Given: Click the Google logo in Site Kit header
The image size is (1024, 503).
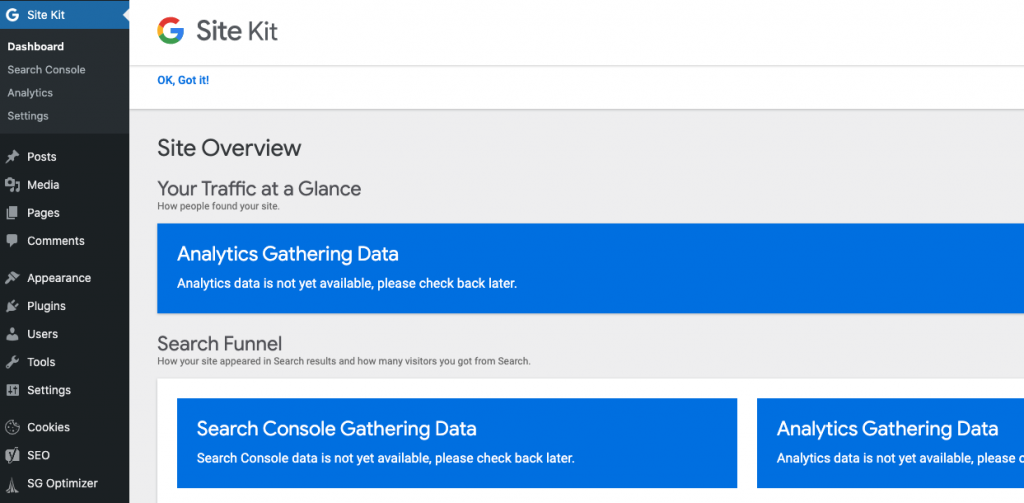Looking at the screenshot, I should [170, 31].
